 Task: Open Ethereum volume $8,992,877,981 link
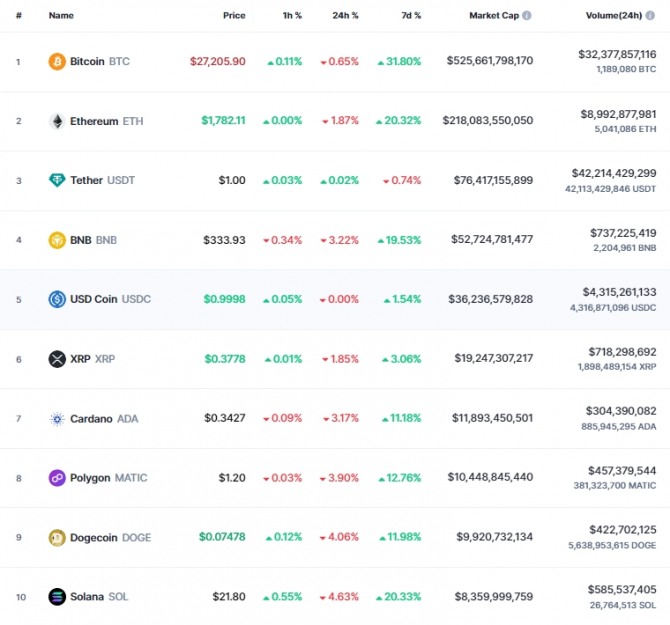point(618,114)
